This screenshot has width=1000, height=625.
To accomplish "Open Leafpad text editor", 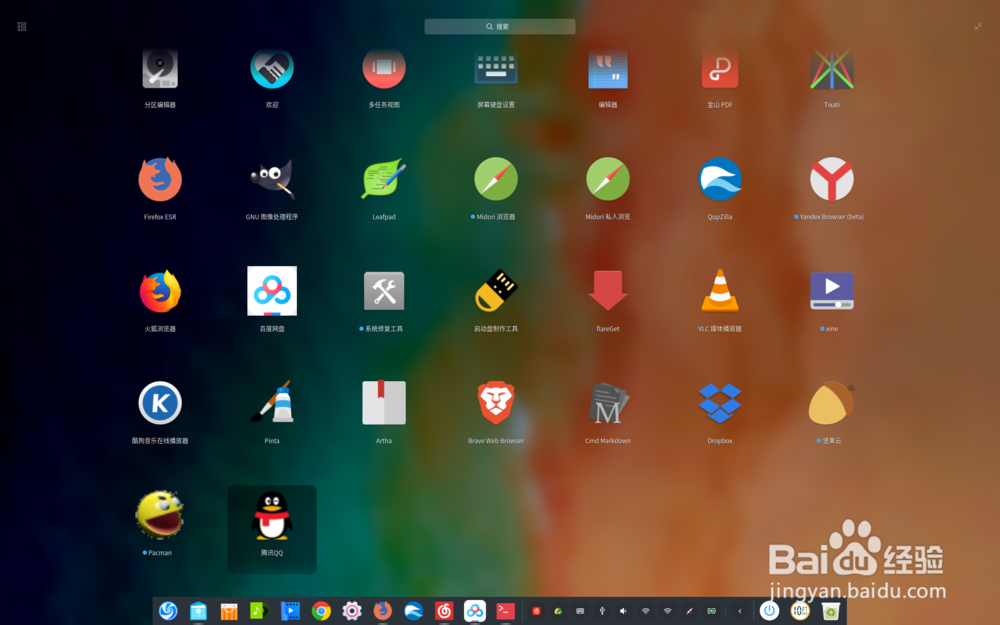I will coord(384,179).
